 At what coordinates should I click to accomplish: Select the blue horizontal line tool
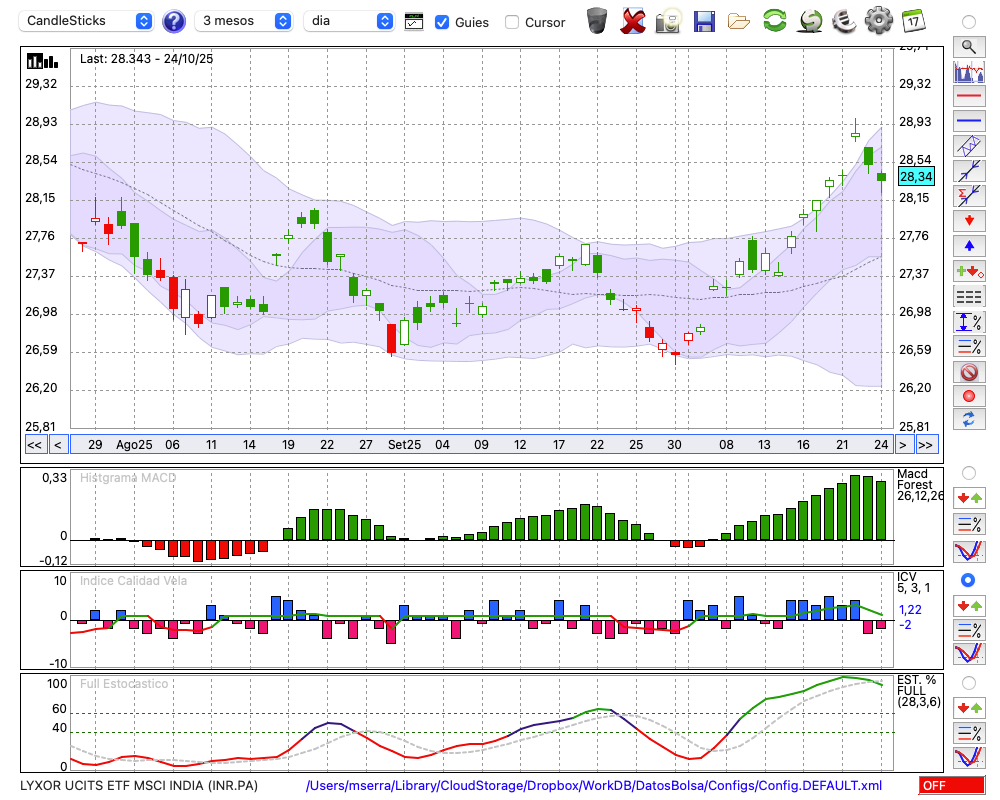[x=968, y=121]
